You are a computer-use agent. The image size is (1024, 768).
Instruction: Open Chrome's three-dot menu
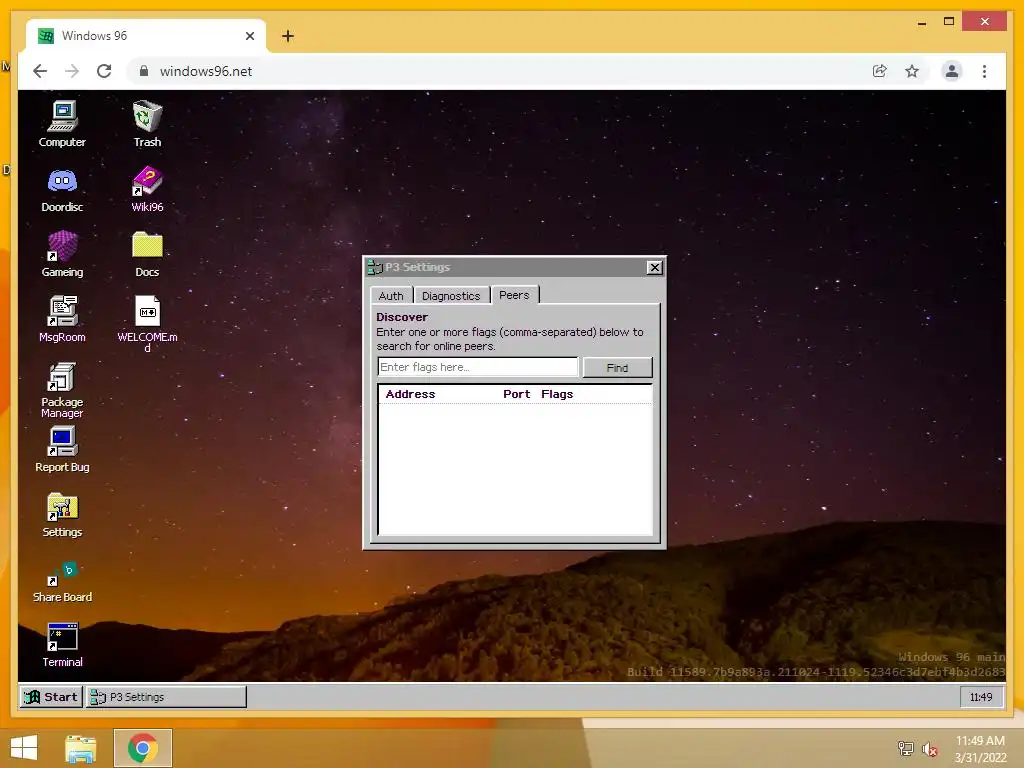click(x=984, y=71)
